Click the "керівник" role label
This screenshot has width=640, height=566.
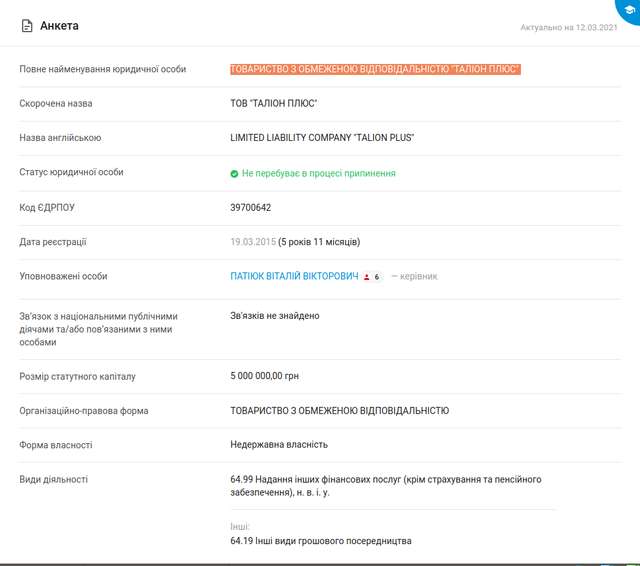(418, 276)
